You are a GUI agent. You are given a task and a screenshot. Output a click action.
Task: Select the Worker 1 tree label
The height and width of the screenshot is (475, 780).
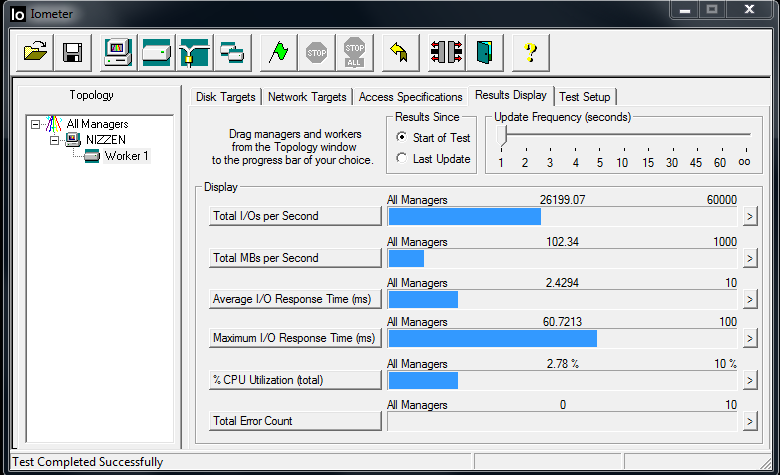pyautogui.click(x=126, y=156)
